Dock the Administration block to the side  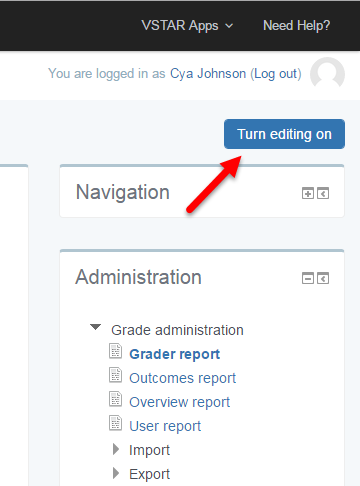(x=323, y=278)
